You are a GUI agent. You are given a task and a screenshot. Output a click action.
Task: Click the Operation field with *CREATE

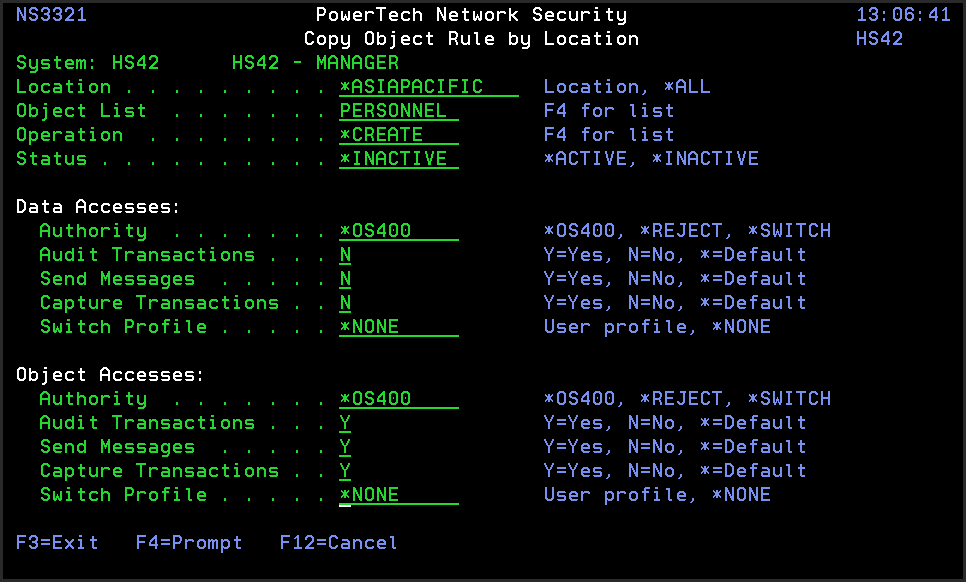(x=398, y=135)
